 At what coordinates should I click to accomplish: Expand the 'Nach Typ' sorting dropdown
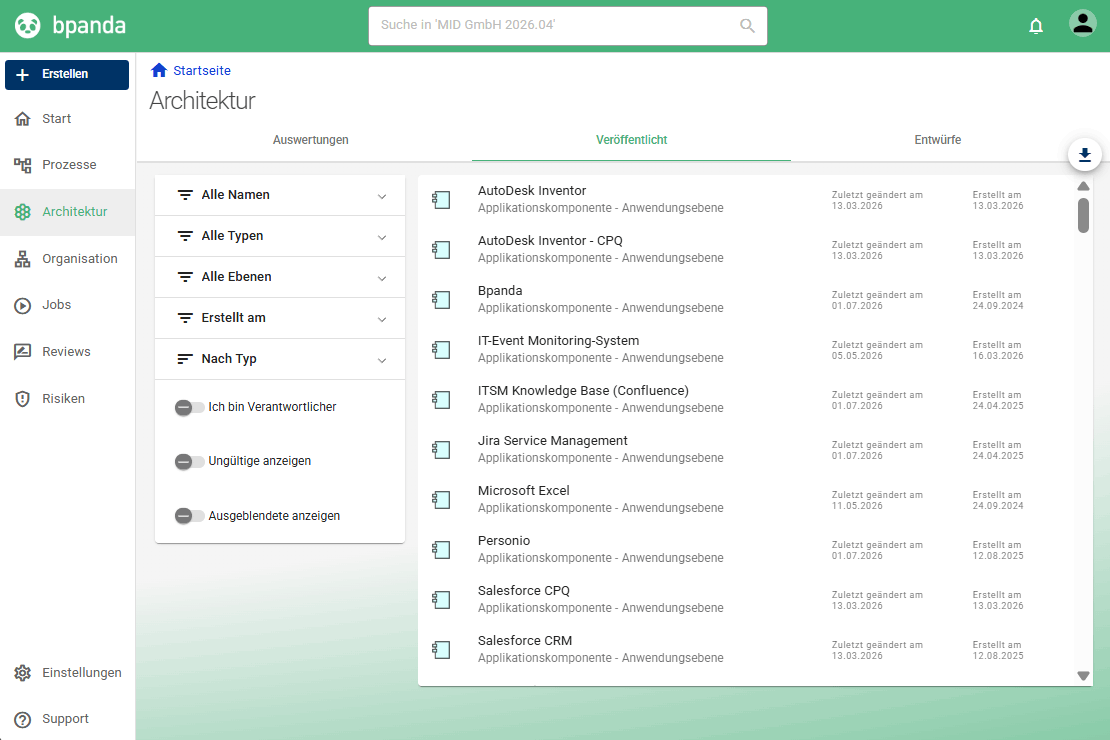click(280, 360)
